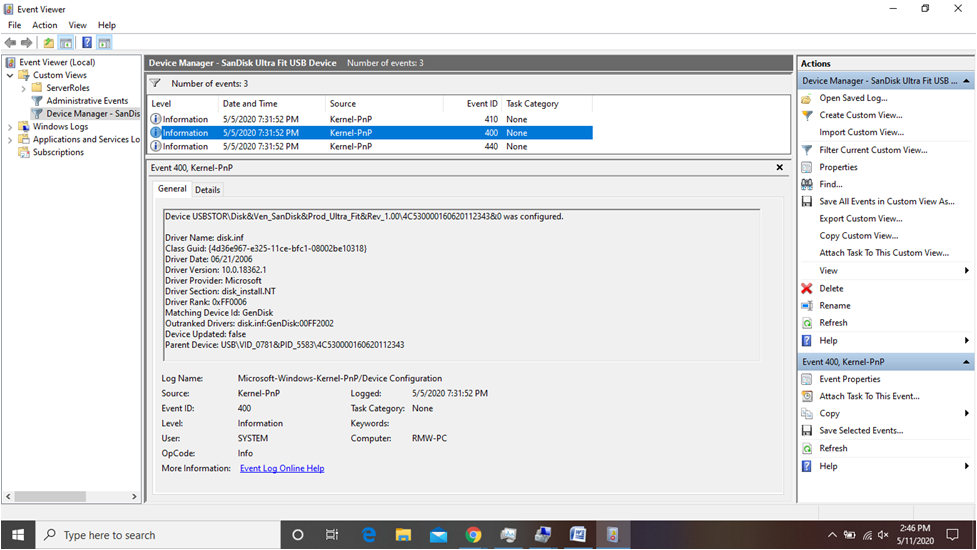Click the Rename icon in the Actions pane
Viewport: 977px width, 550px height.
click(807, 306)
